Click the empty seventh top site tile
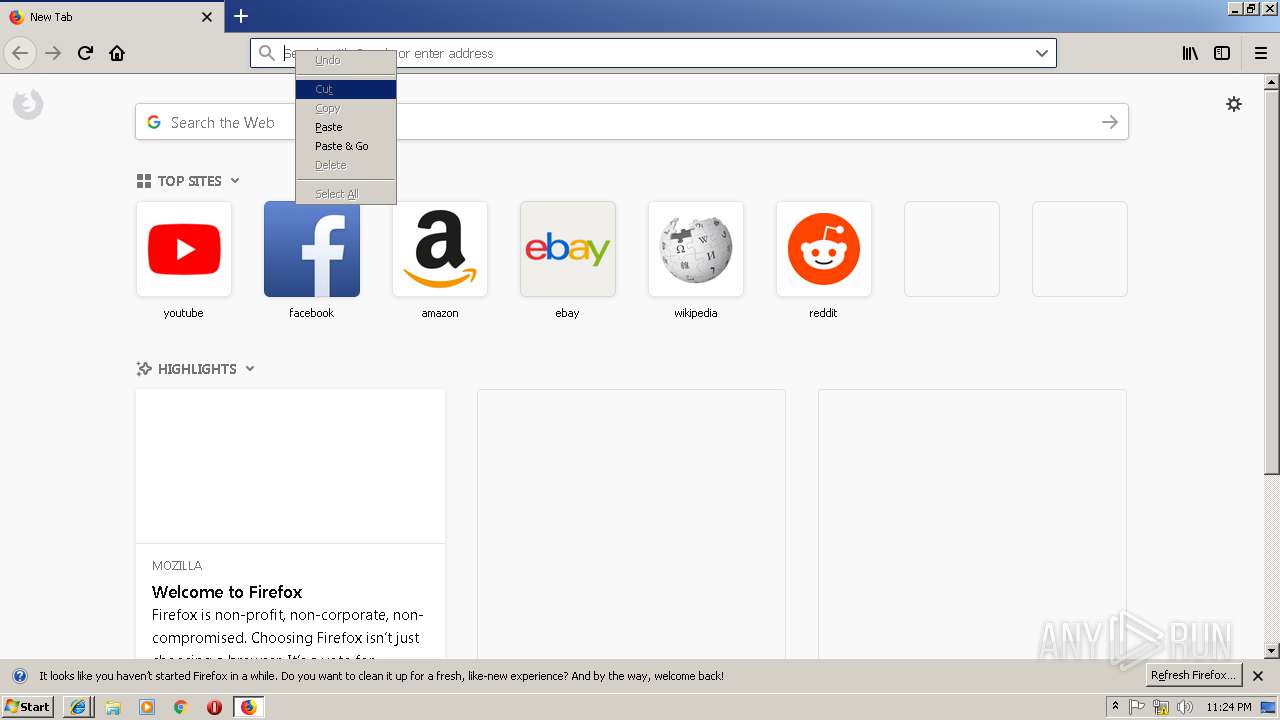This screenshot has height=720, width=1280. [x=952, y=249]
